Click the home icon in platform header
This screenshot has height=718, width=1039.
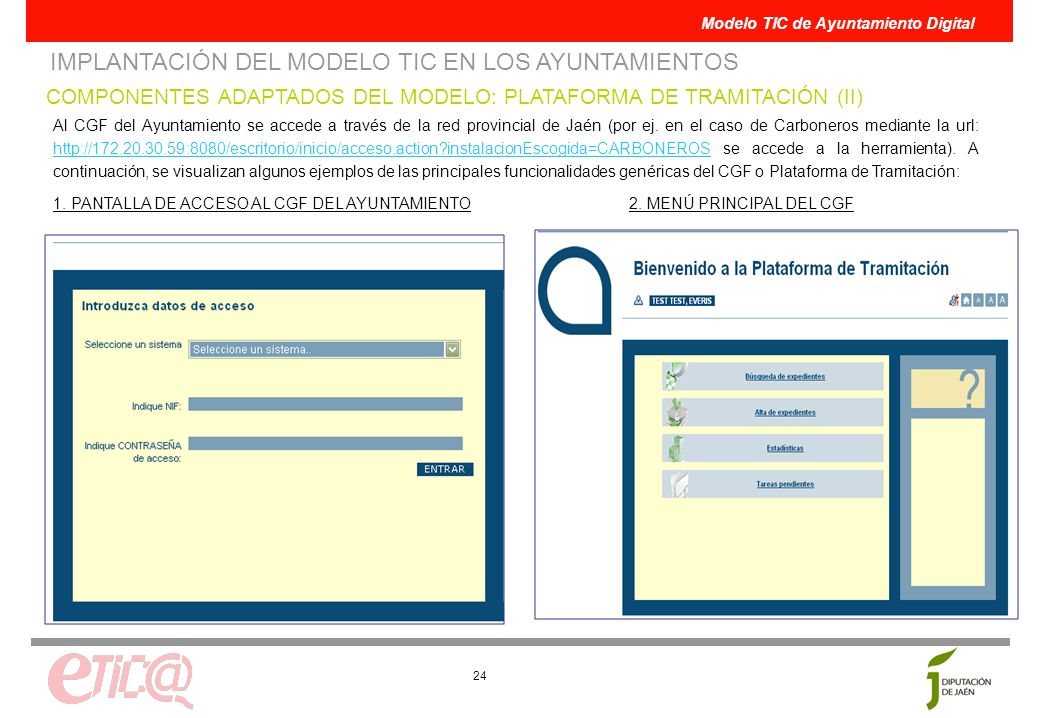pyautogui.click(x=966, y=300)
